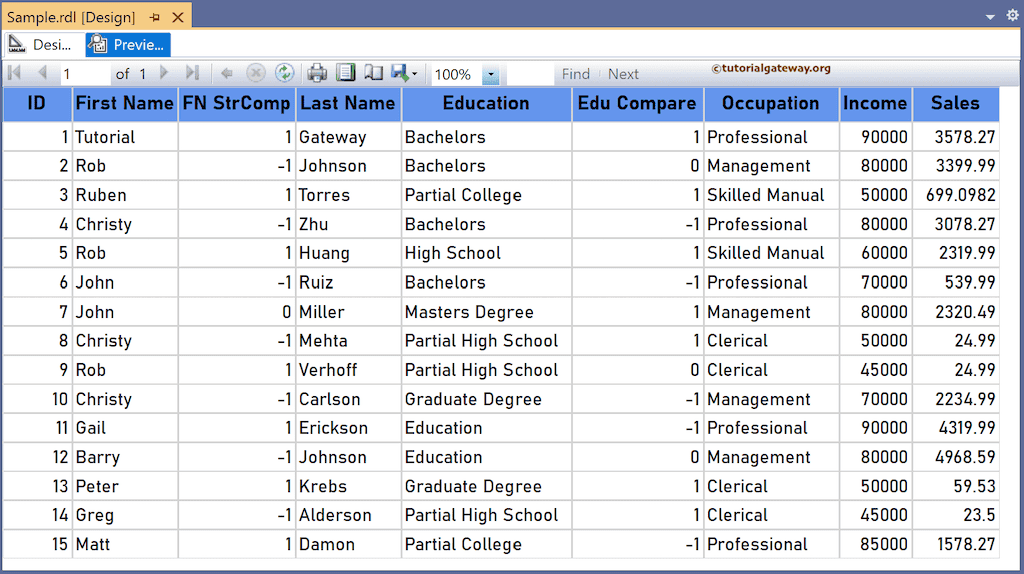Go to the next report page
The image size is (1024, 574).
click(164, 73)
